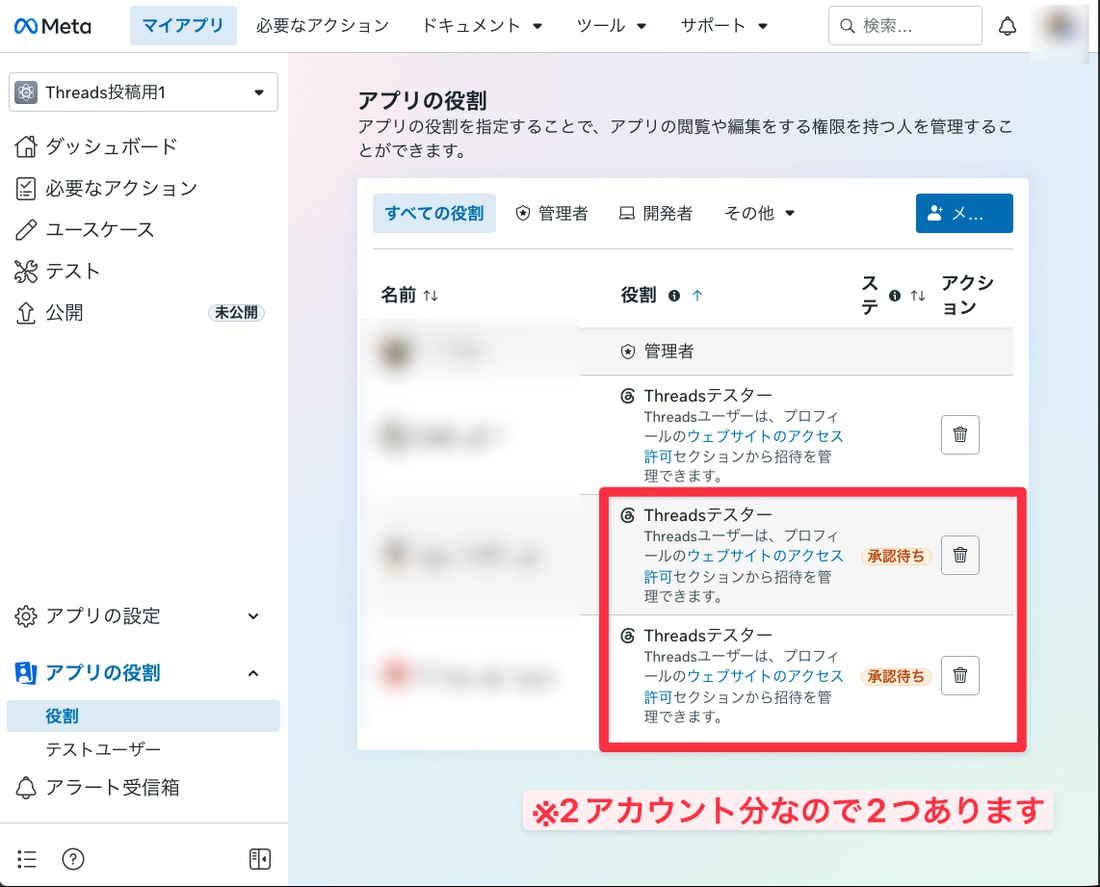Image resolution: width=1100 pixels, height=887 pixels.
Task: Click the pencil icon beside ユースケース
Action: pyautogui.click(x=26, y=229)
